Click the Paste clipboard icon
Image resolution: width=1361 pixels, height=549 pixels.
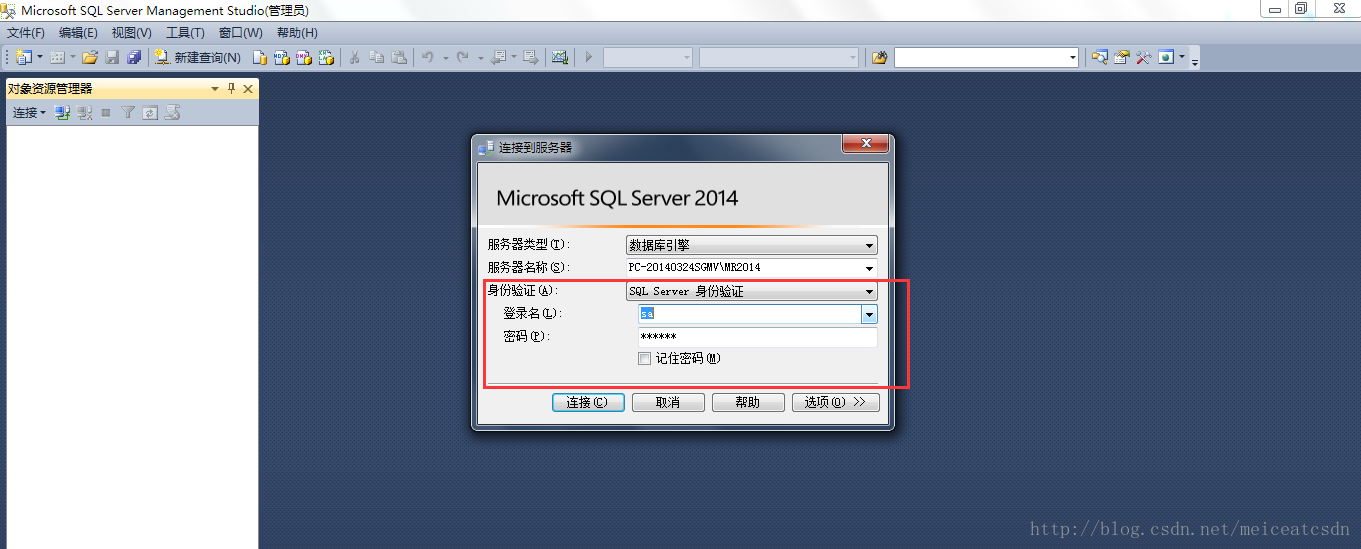pyautogui.click(x=399, y=57)
